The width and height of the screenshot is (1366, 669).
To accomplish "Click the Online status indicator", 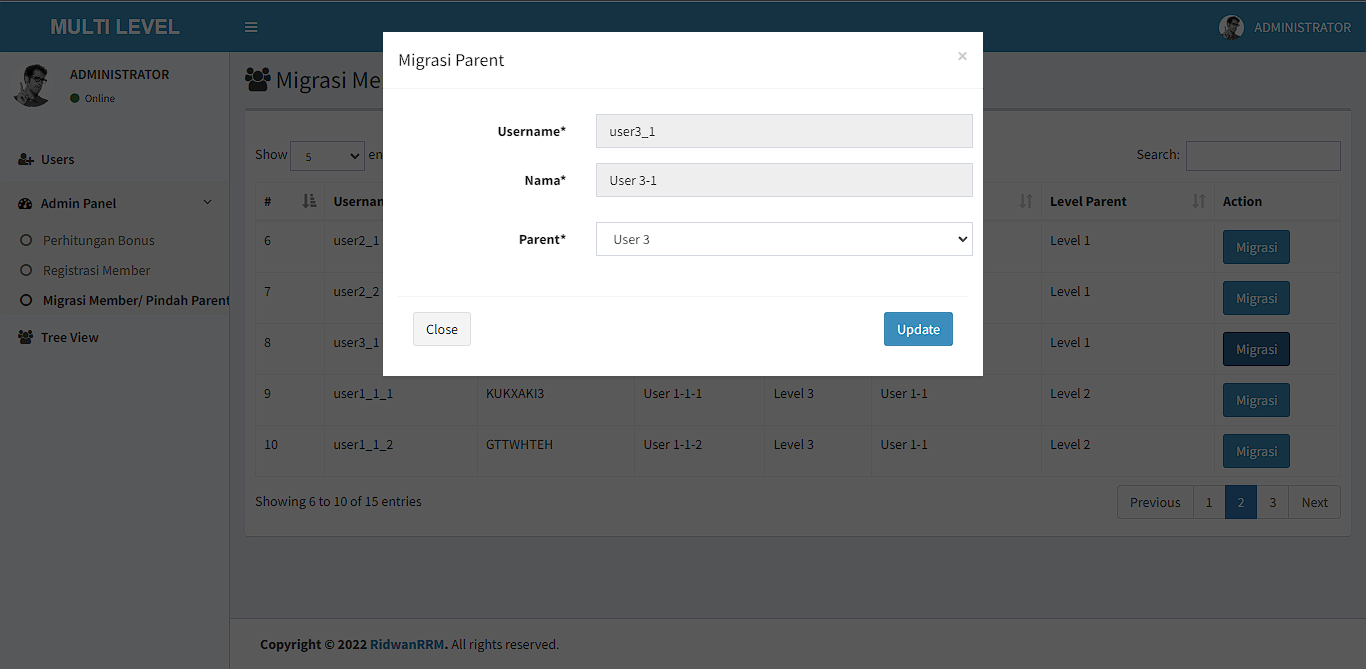I will click(92, 98).
